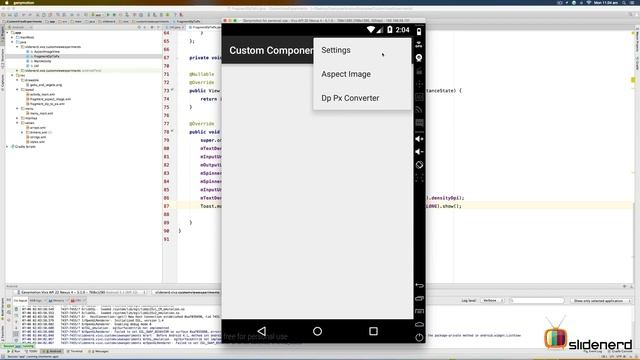Click Genymotion sidebar home button

[x=419, y=324]
